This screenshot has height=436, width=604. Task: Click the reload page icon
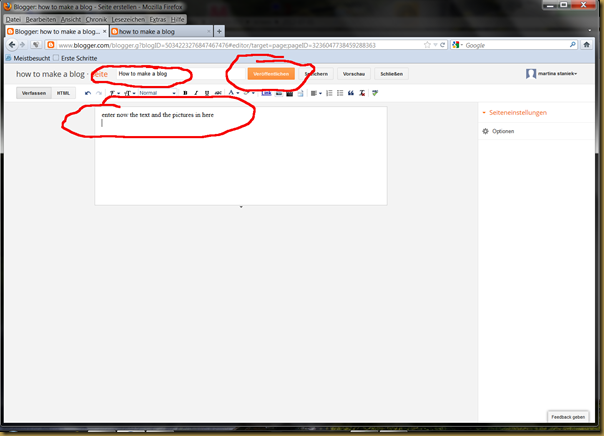point(443,45)
